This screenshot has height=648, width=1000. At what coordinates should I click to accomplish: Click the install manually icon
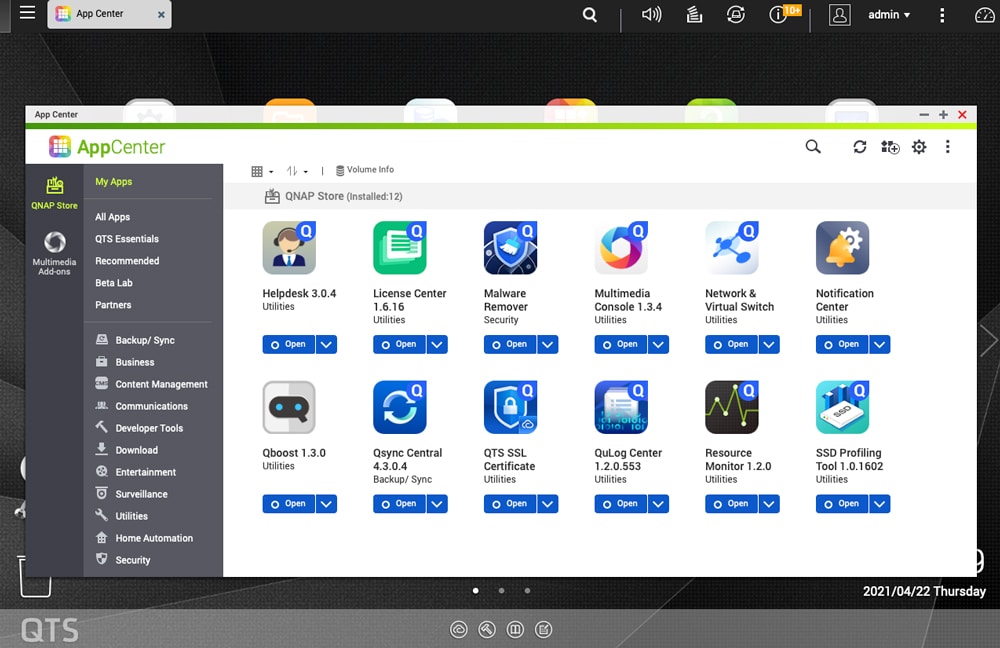pyautogui.click(x=890, y=147)
